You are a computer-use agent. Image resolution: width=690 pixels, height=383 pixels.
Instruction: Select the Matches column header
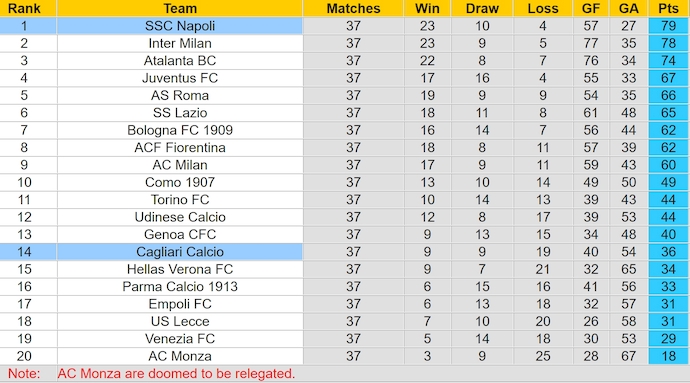pos(353,8)
